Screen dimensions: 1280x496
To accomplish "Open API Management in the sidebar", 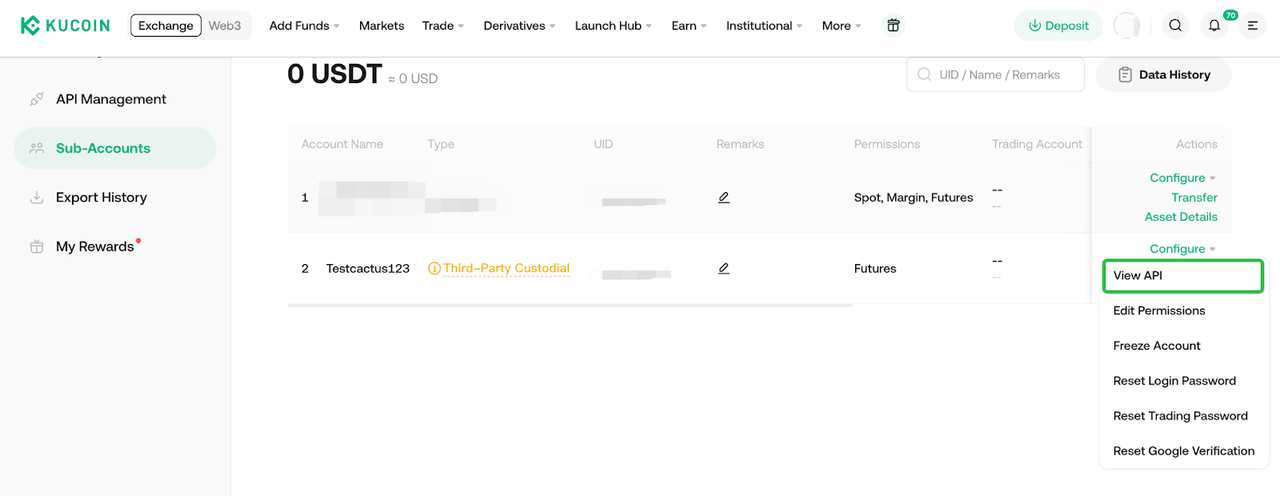I will pos(111,99).
